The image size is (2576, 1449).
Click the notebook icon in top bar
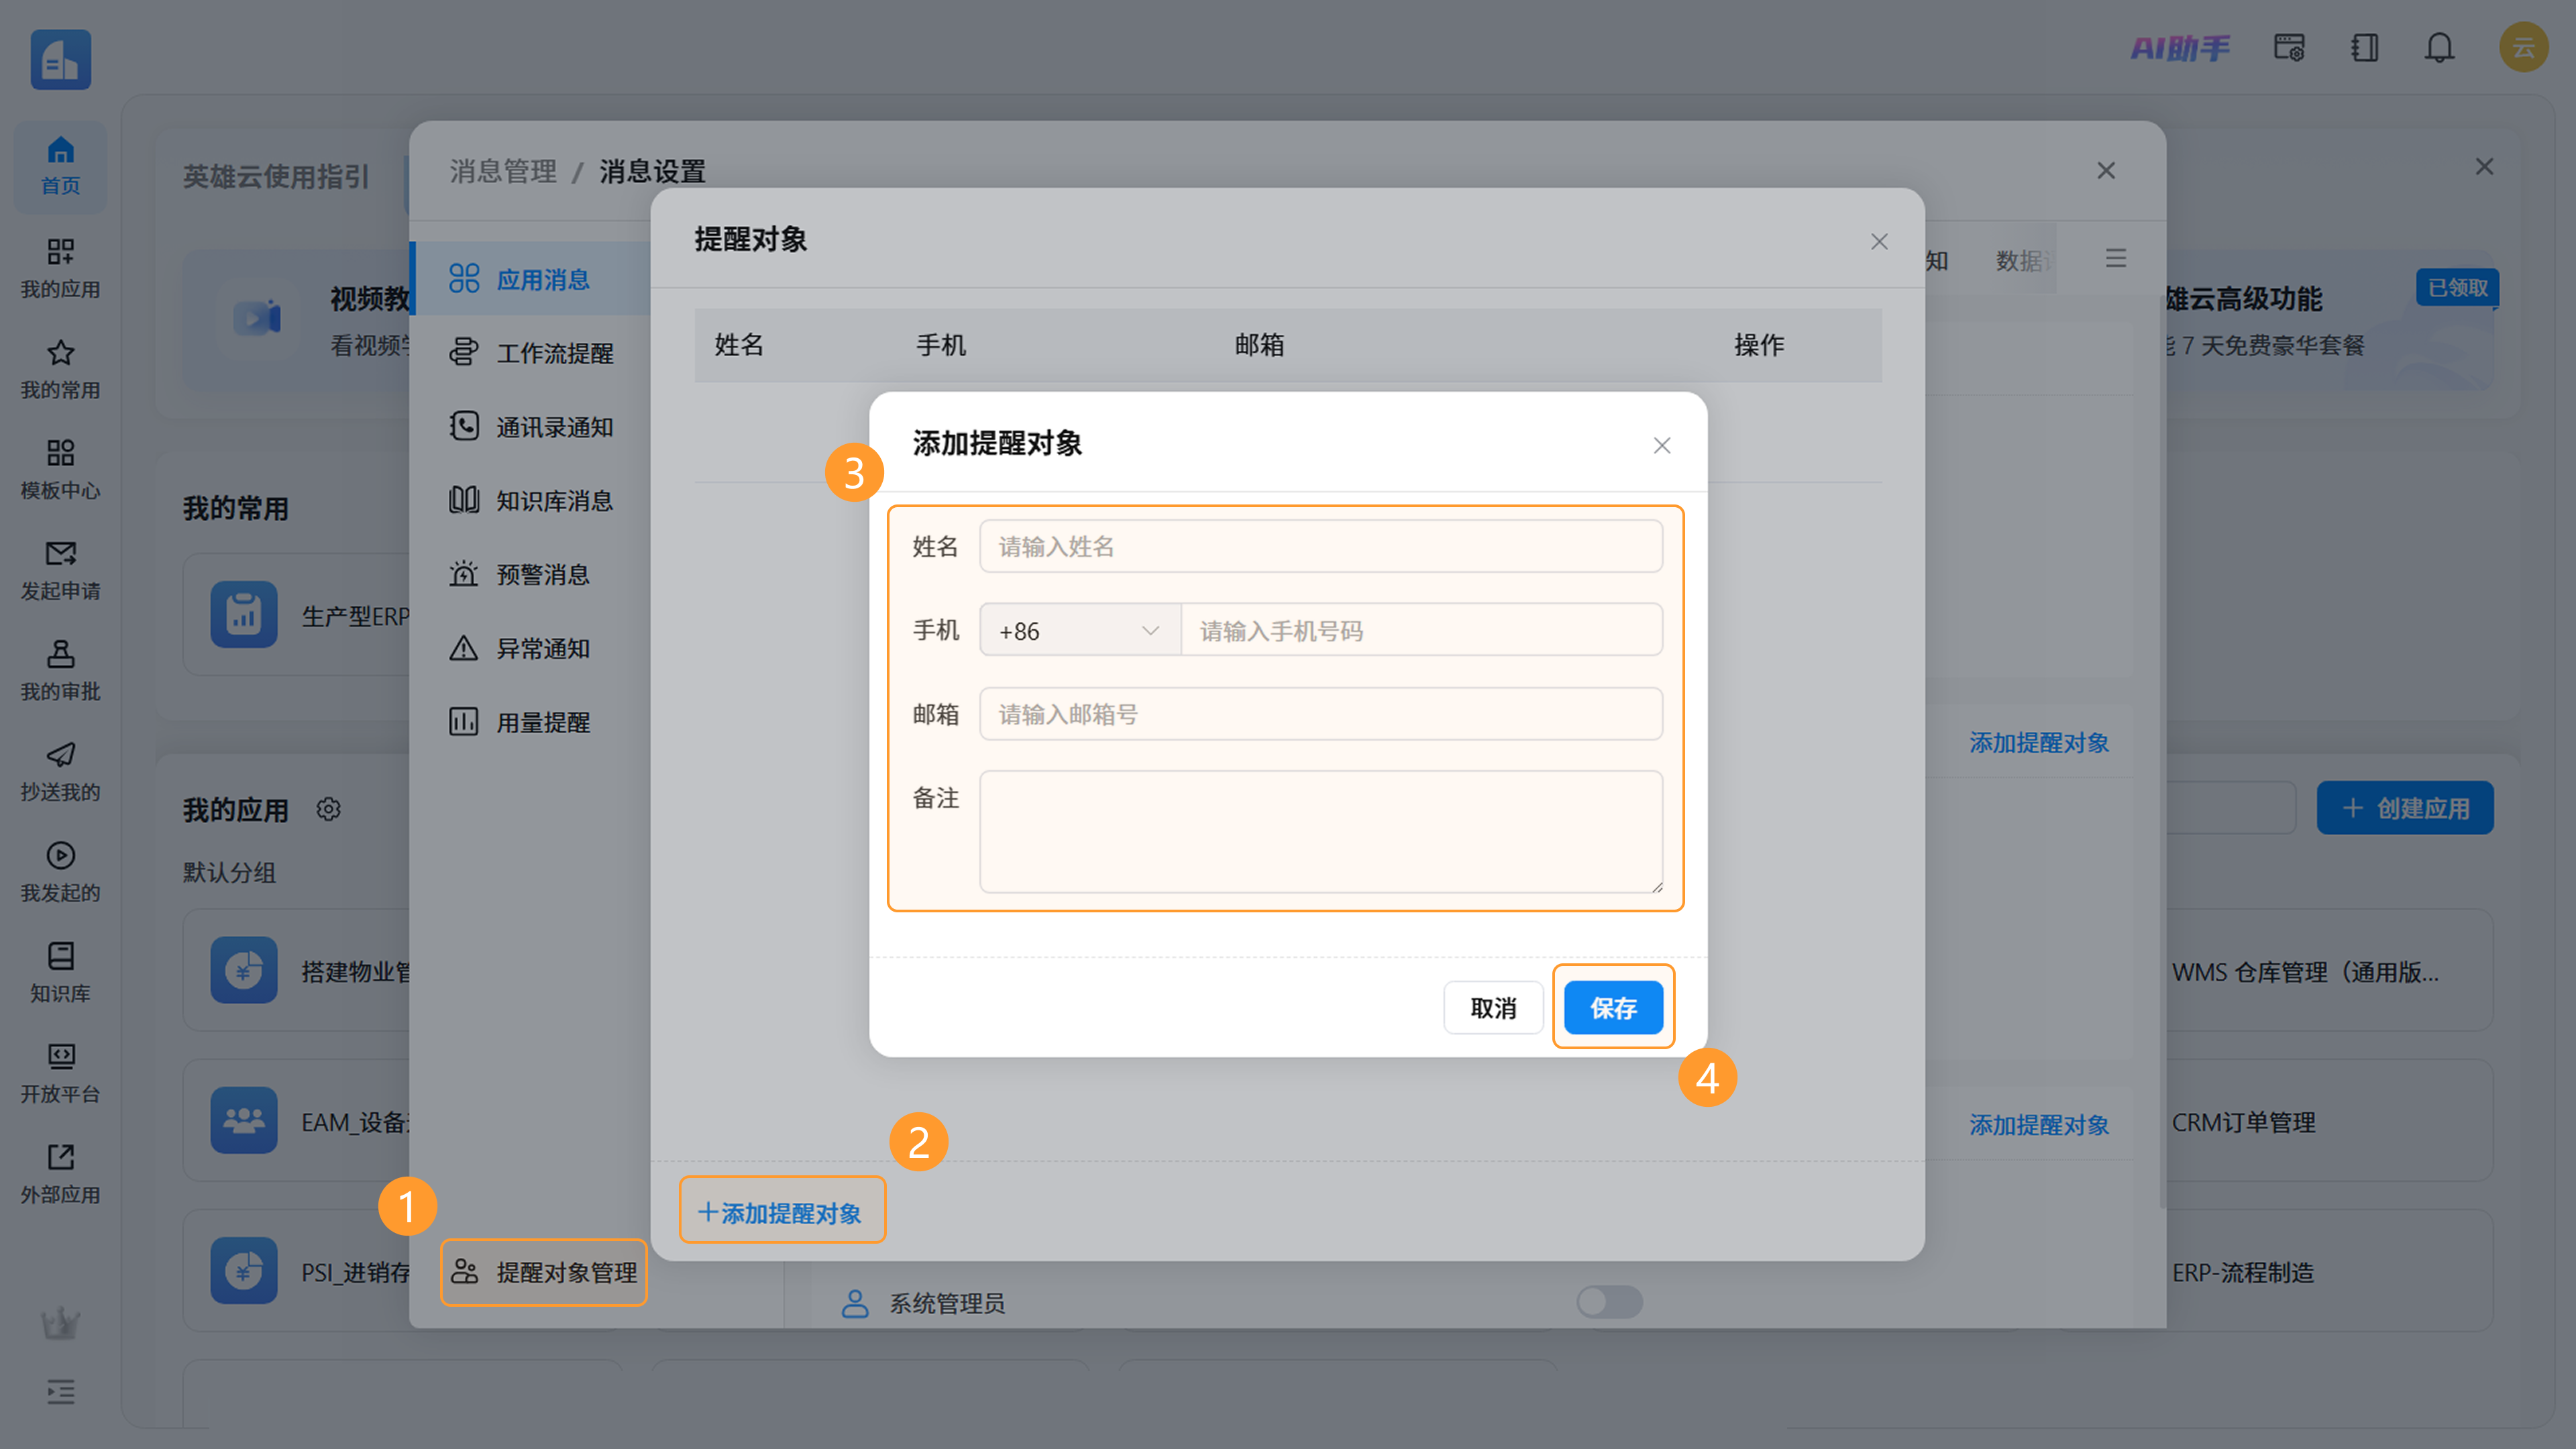tap(2365, 47)
